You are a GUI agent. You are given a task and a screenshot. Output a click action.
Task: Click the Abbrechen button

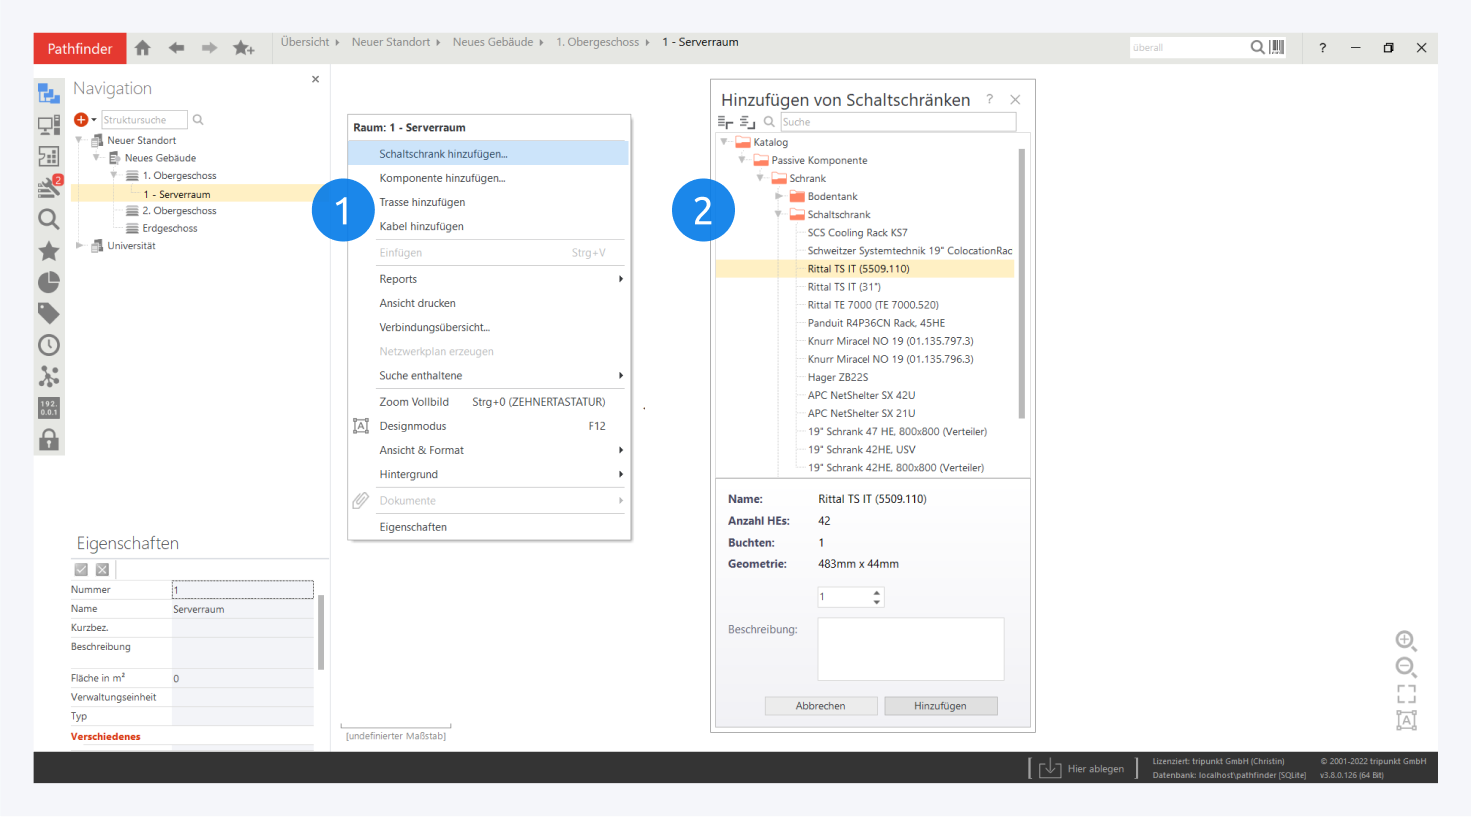coord(820,706)
